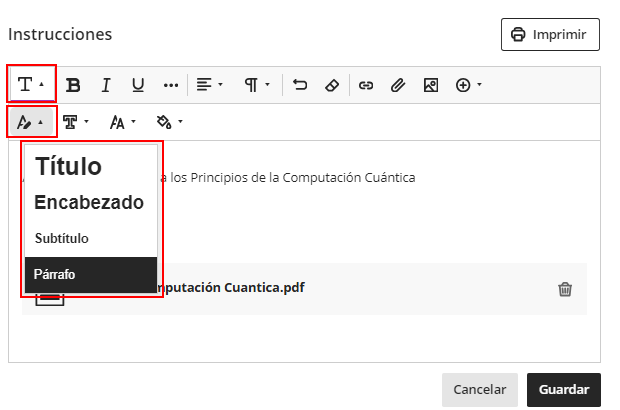
Task: Pick Subtítulo from the style list
Action: click(62, 239)
